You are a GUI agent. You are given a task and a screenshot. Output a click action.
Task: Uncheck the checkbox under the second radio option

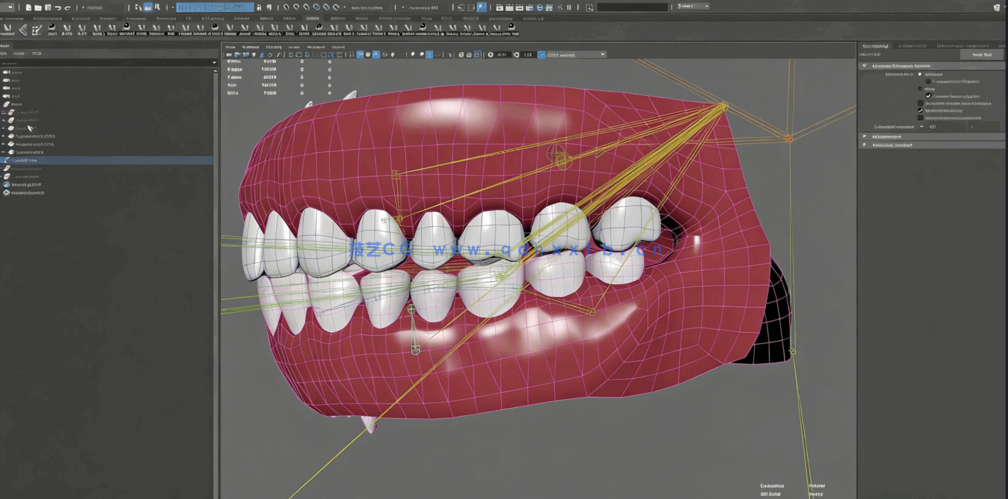click(x=929, y=96)
